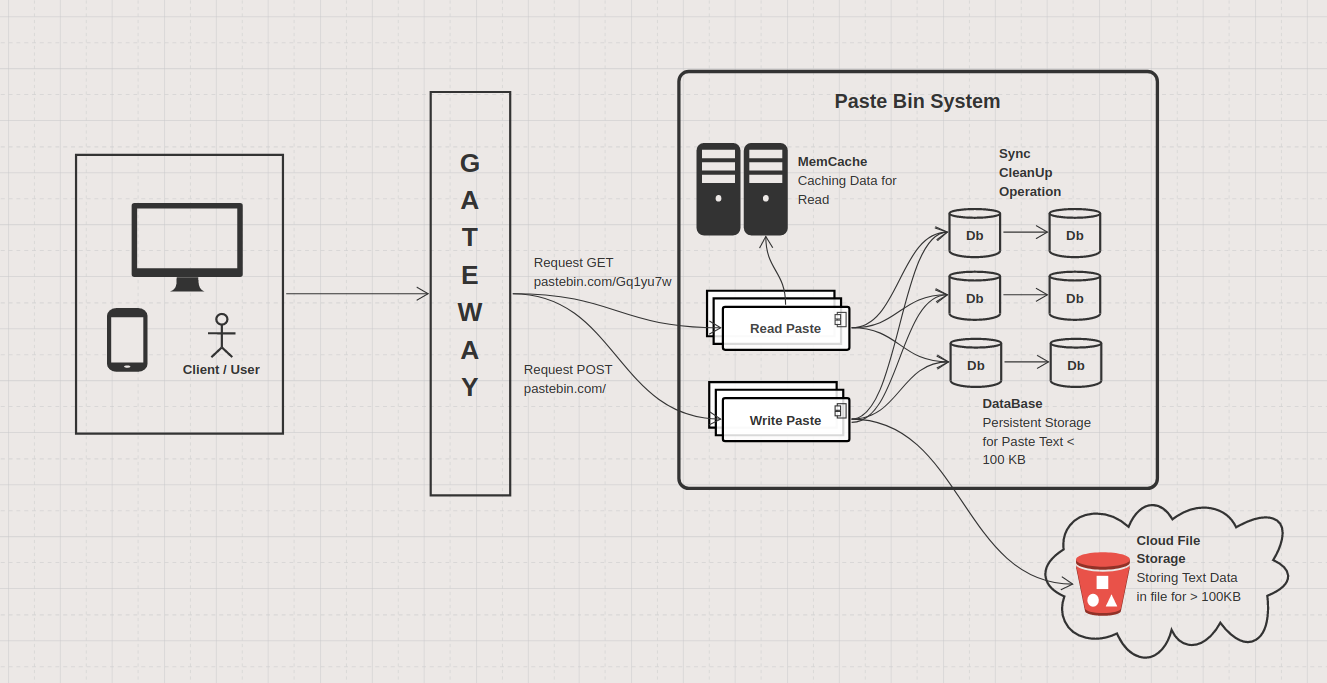1327x683 pixels.
Task: Click the letter Y in Gateway box
Action: pyautogui.click(x=470, y=388)
